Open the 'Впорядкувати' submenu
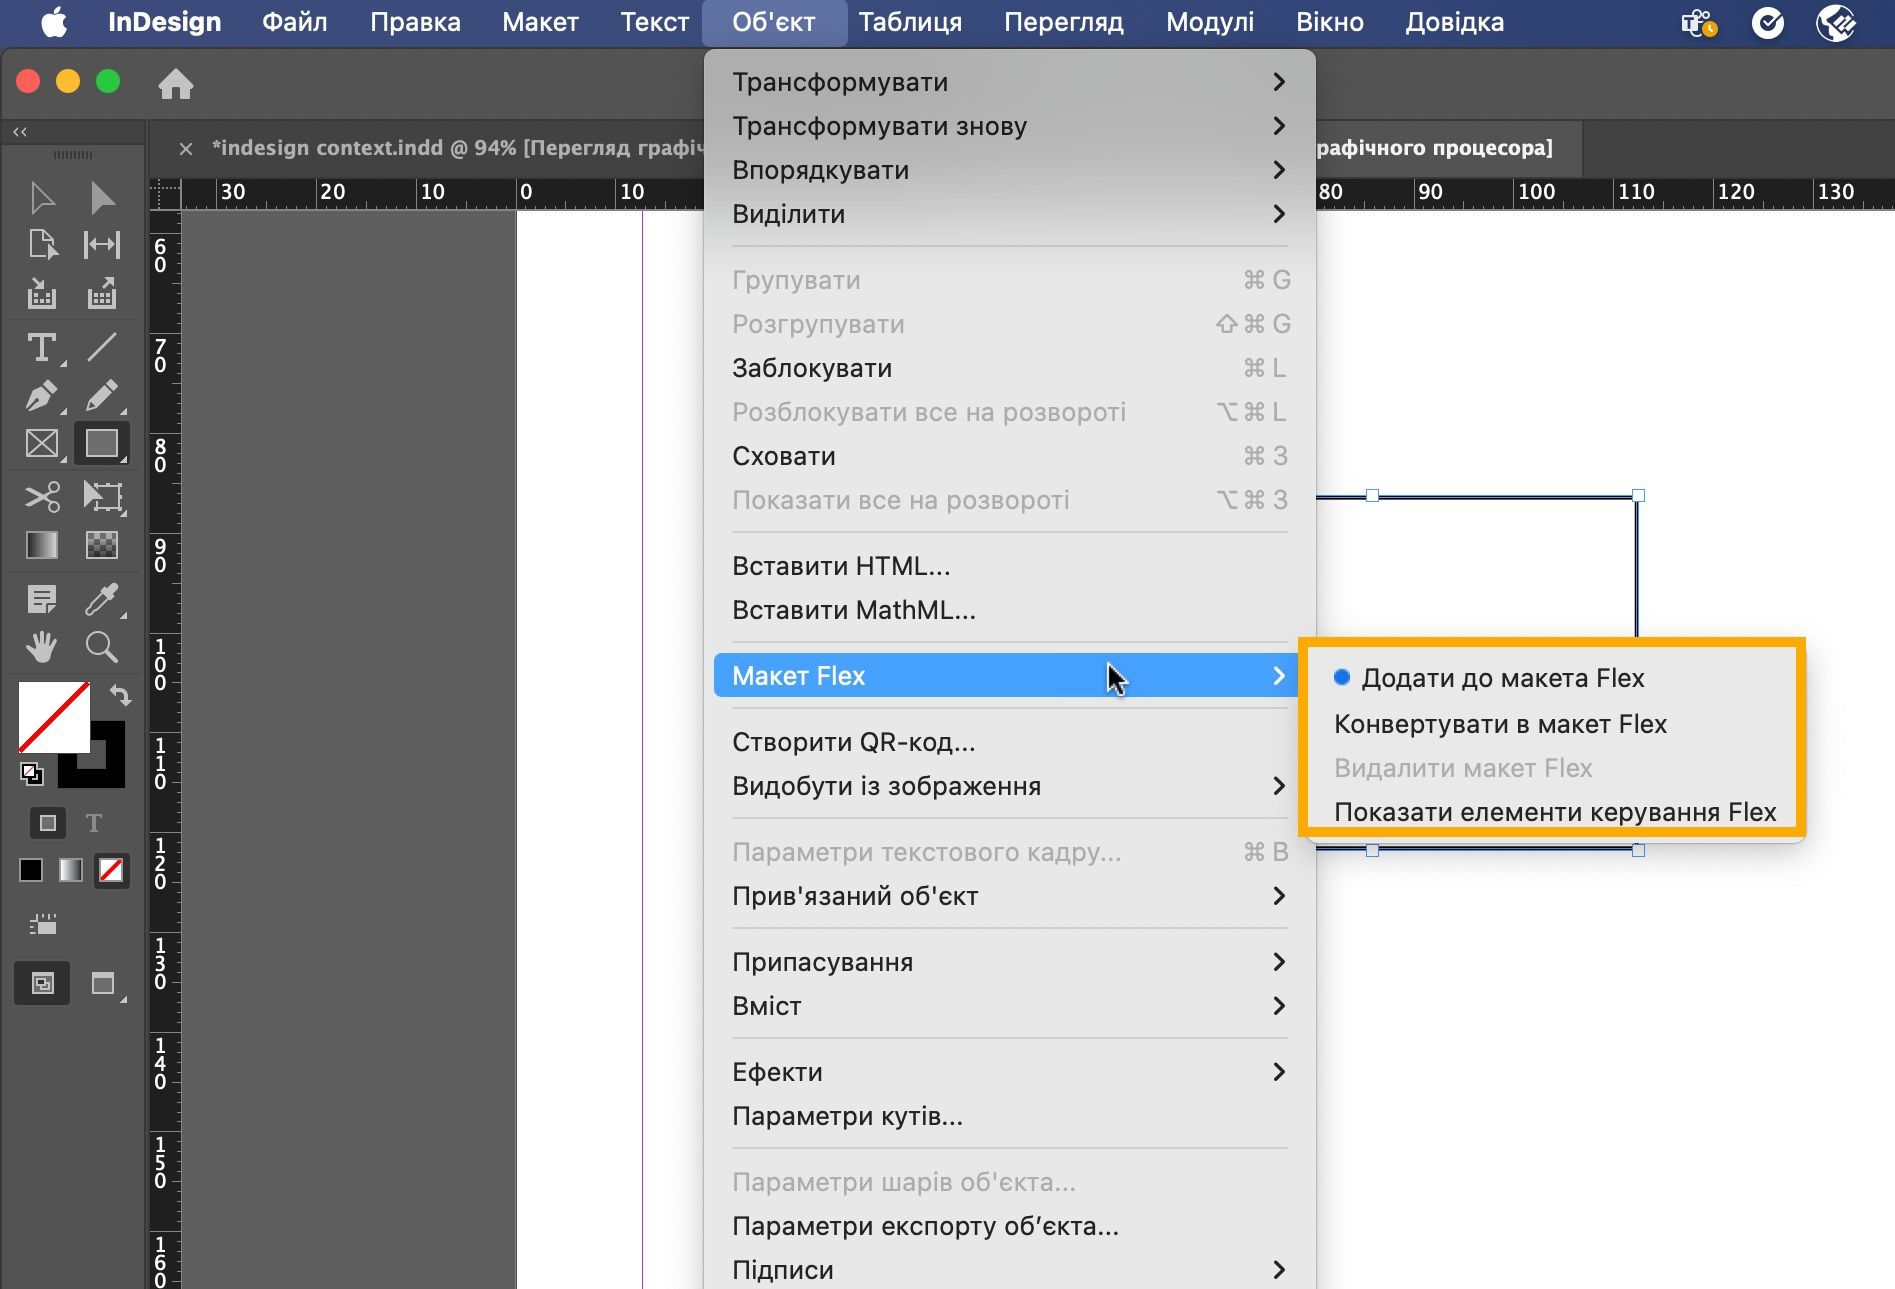Viewport: 1895px width, 1289px height. pos(1009,170)
